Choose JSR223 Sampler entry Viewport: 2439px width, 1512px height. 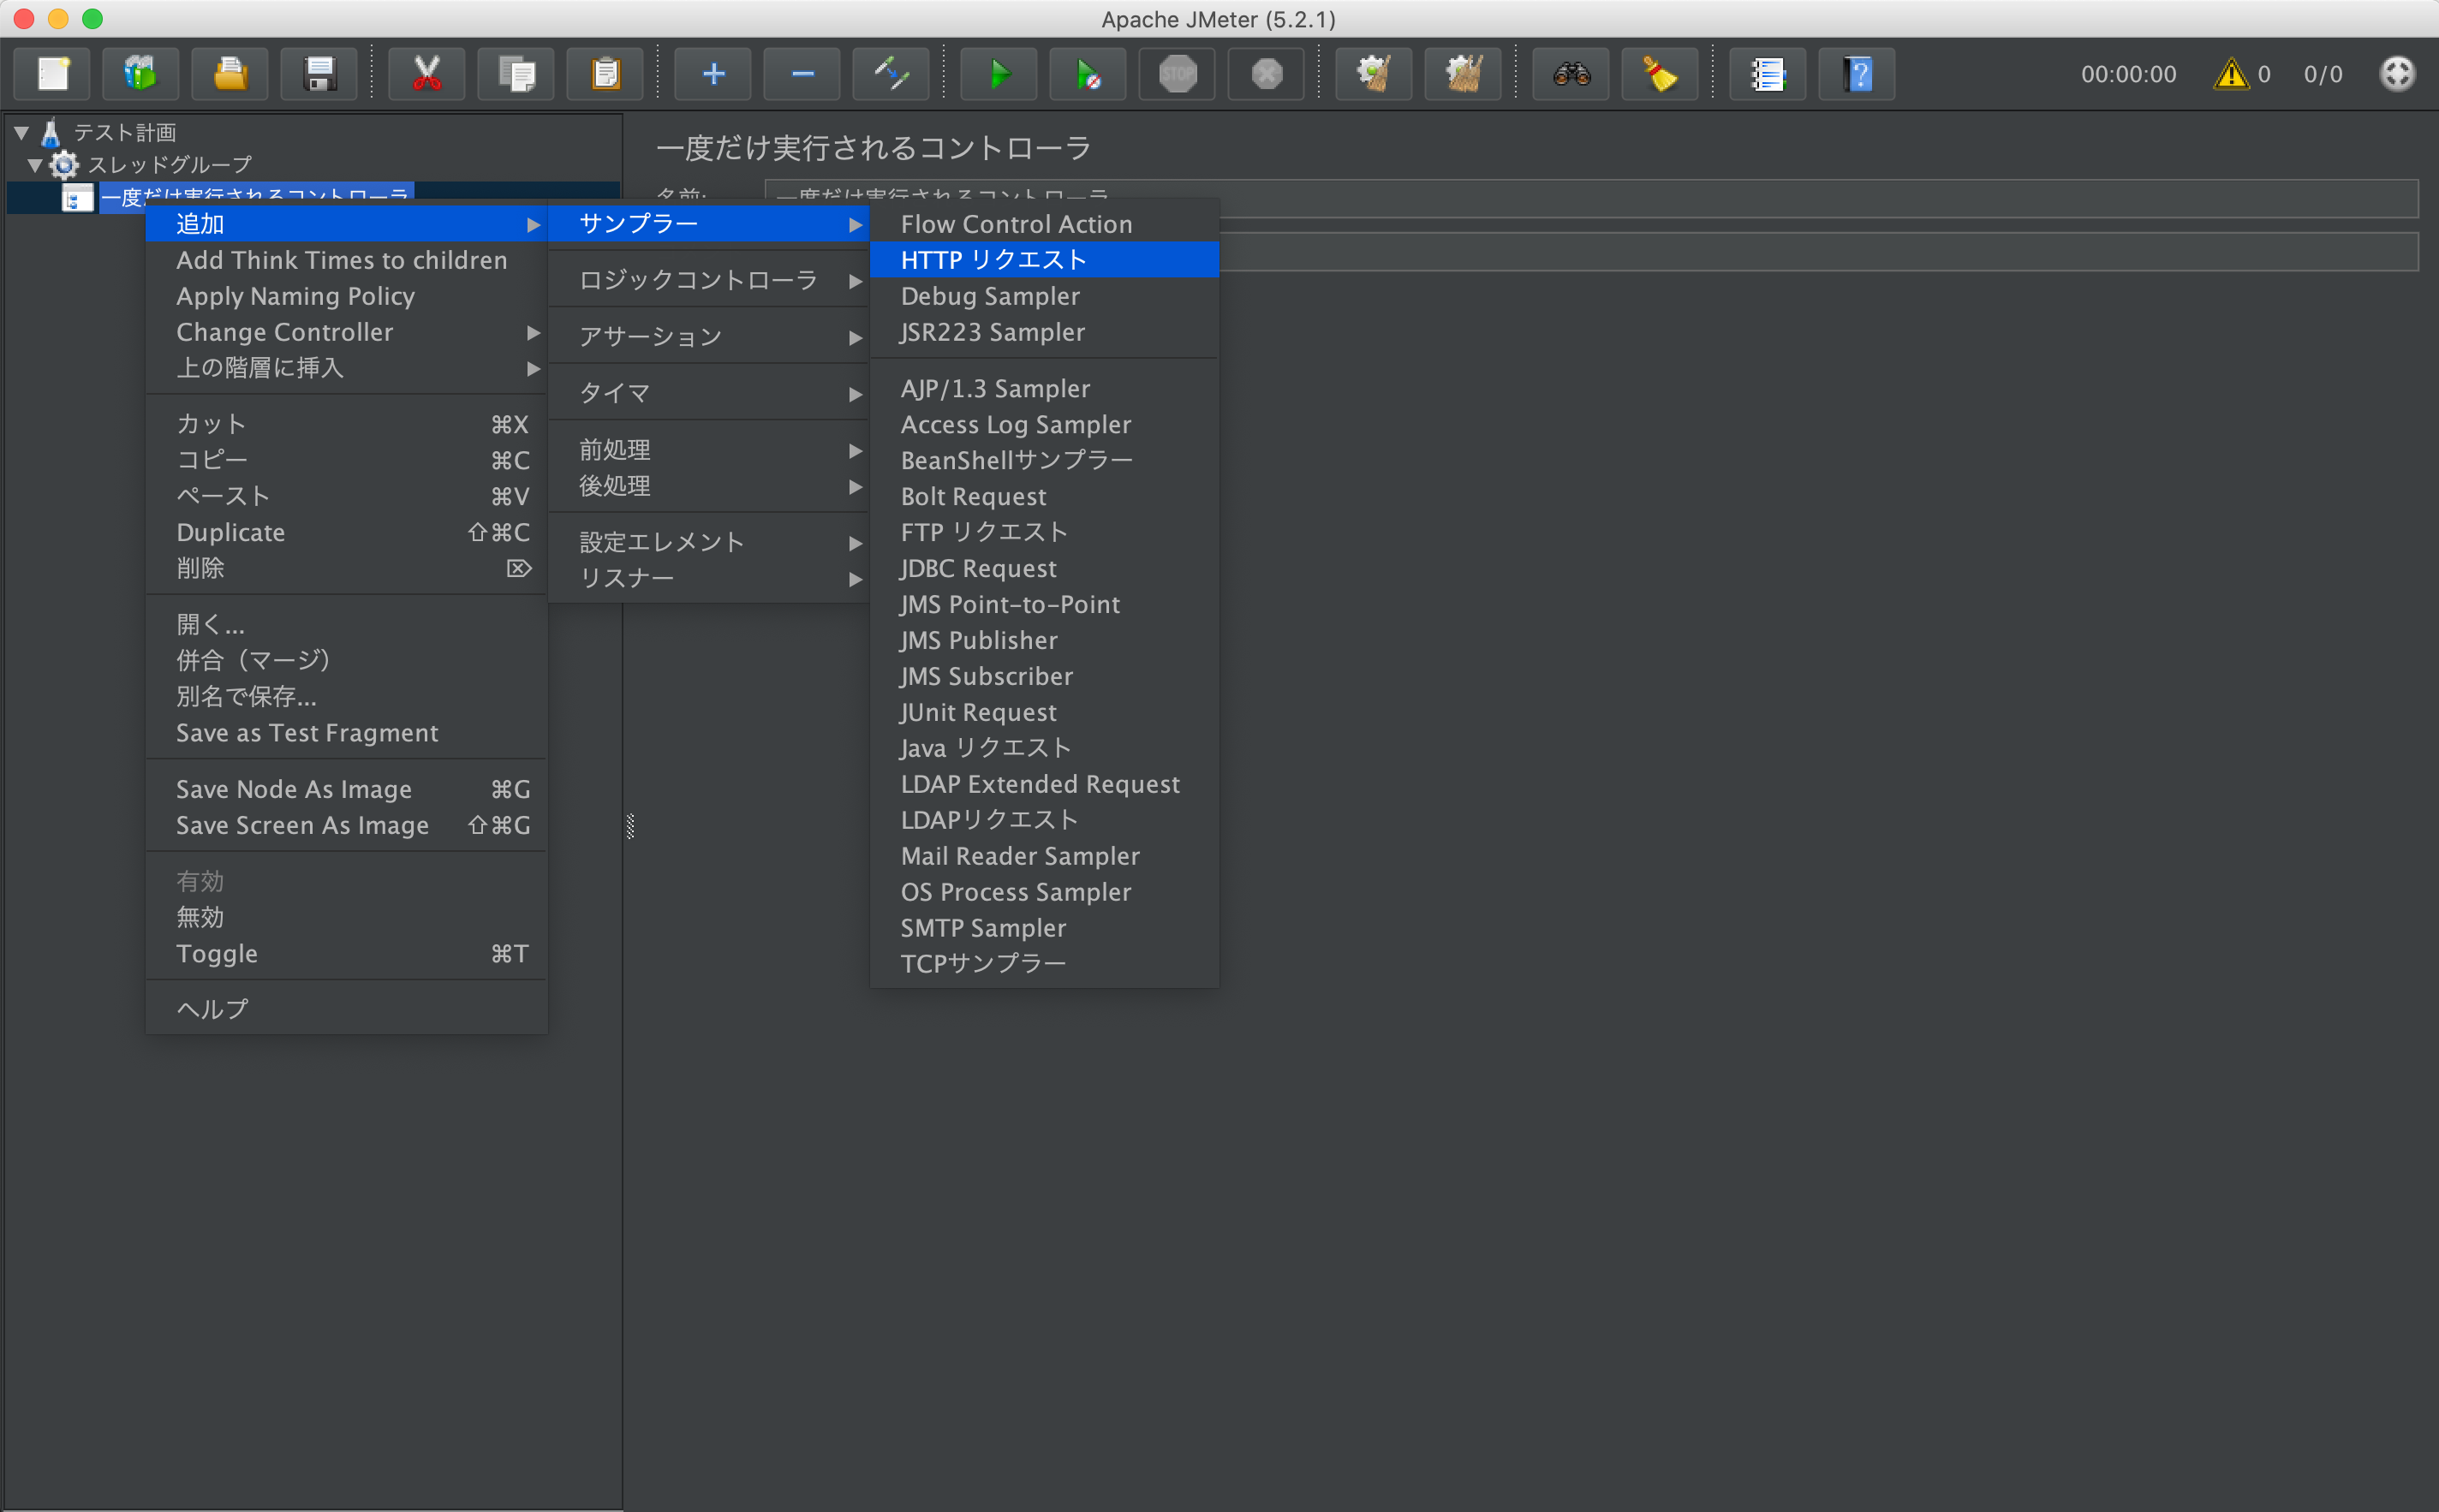pyautogui.click(x=1044, y=332)
